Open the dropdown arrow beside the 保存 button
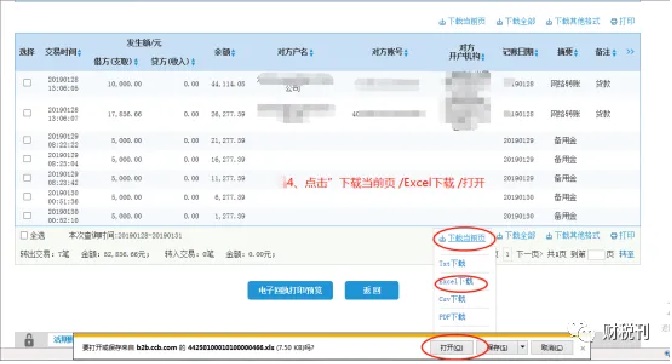This screenshot has height=364, width=672. [x=522, y=347]
